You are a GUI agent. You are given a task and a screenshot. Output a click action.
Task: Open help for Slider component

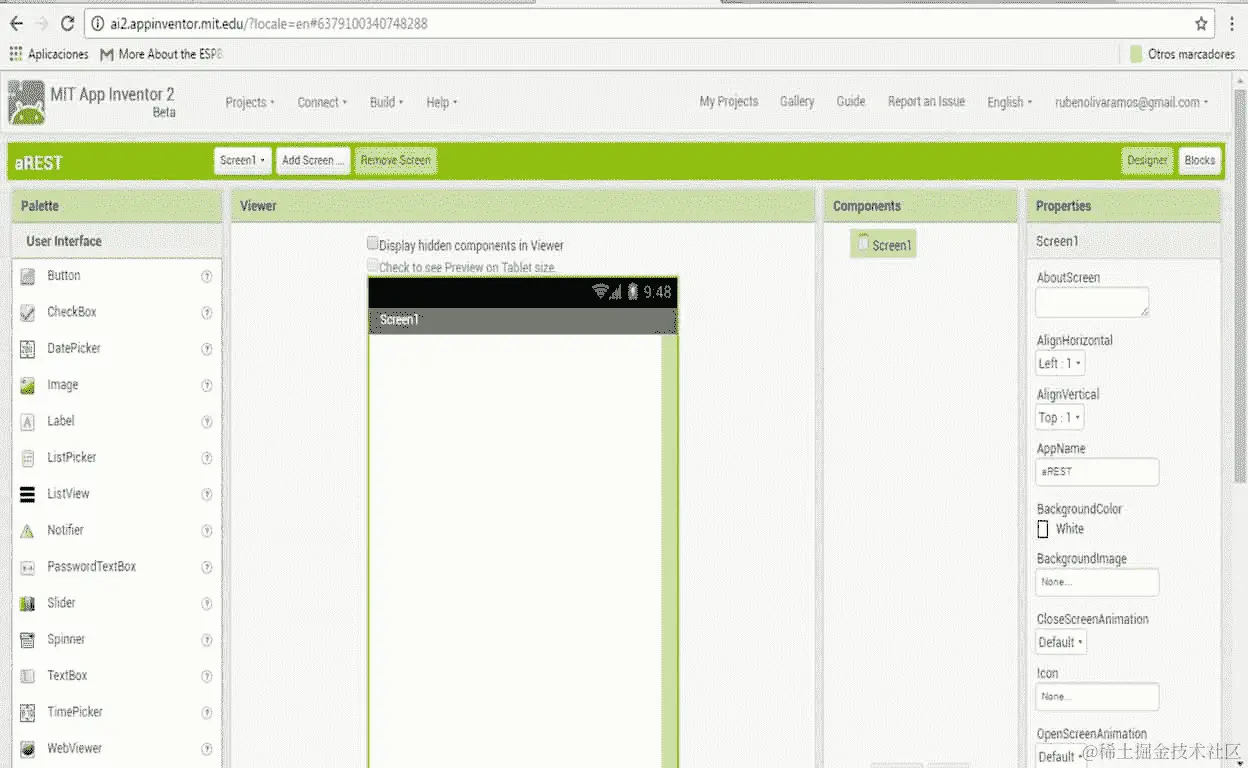point(207,603)
